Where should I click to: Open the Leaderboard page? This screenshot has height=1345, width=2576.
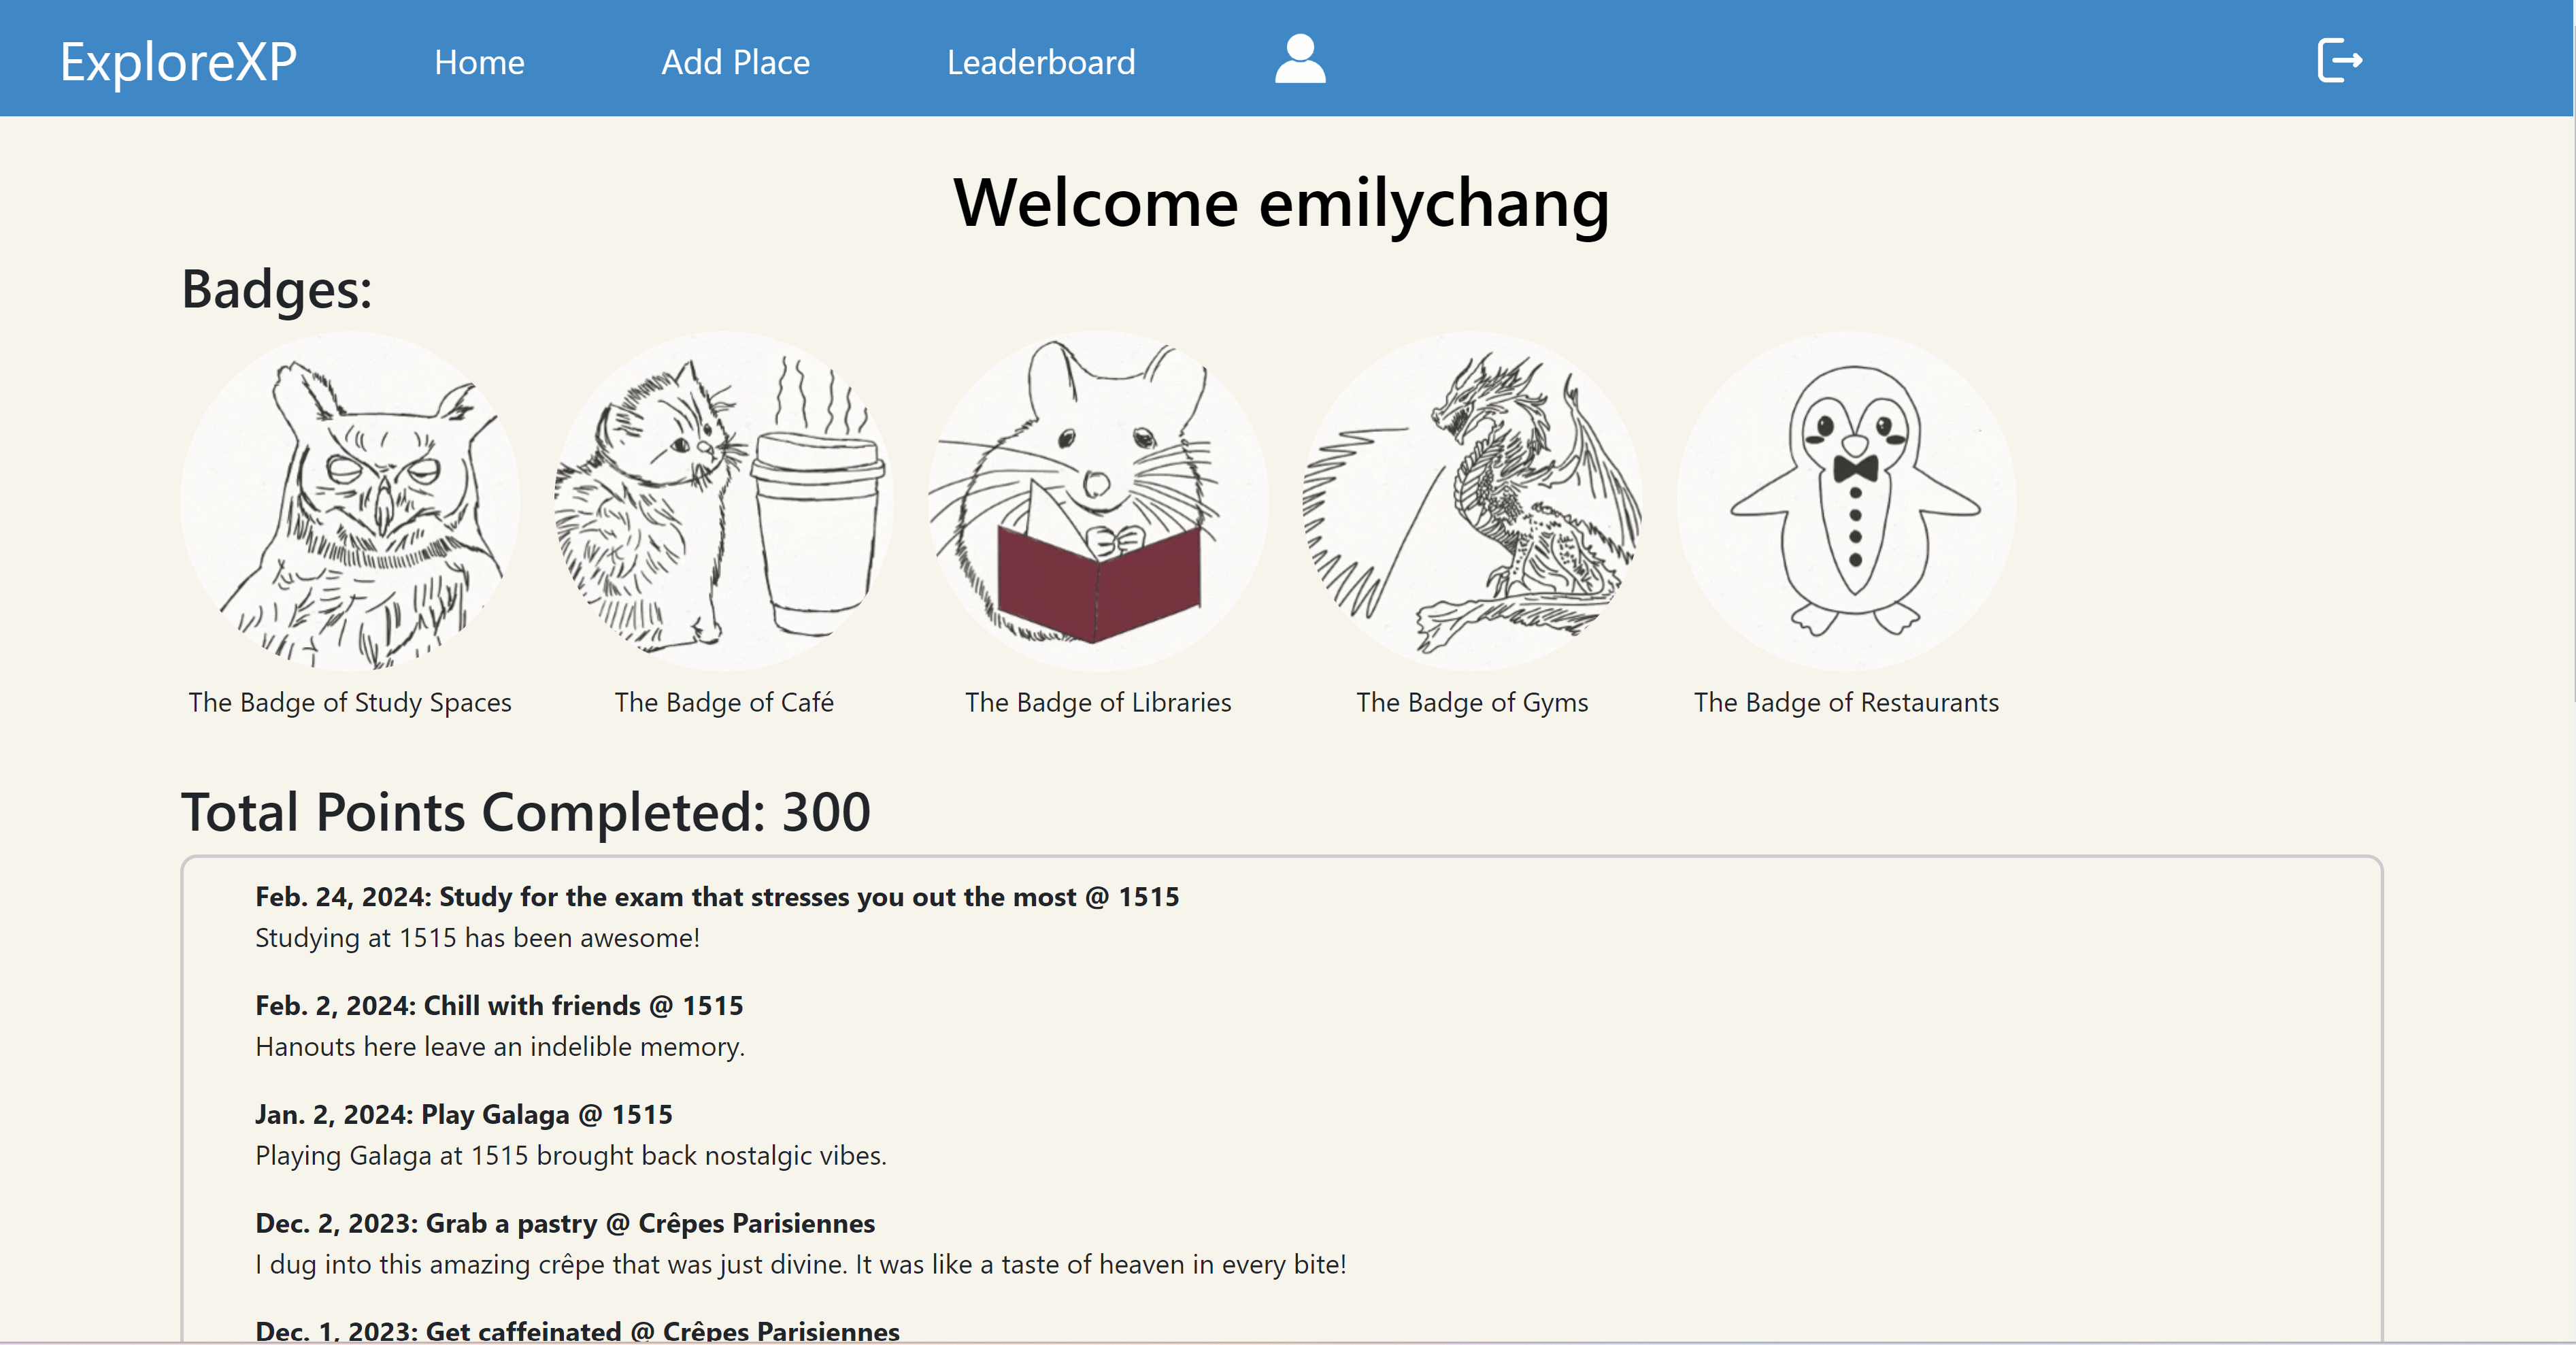coord(1040,63)
